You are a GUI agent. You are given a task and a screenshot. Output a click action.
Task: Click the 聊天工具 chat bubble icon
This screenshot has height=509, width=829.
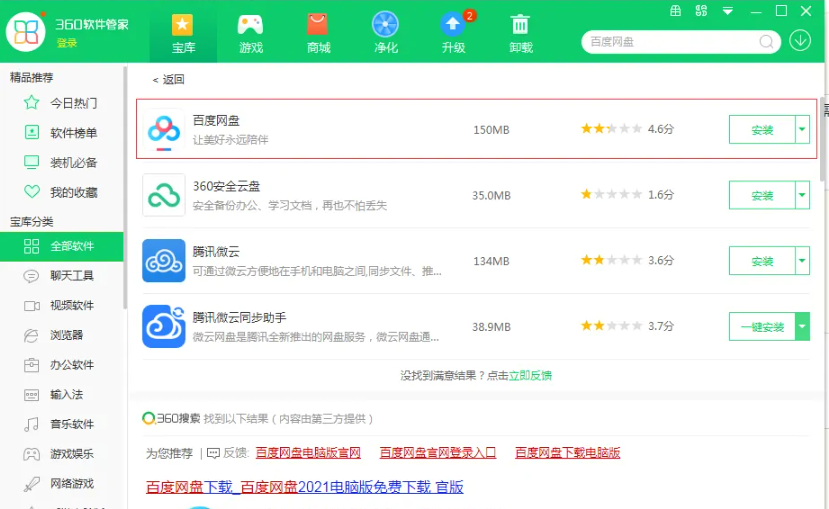[31, 276]
